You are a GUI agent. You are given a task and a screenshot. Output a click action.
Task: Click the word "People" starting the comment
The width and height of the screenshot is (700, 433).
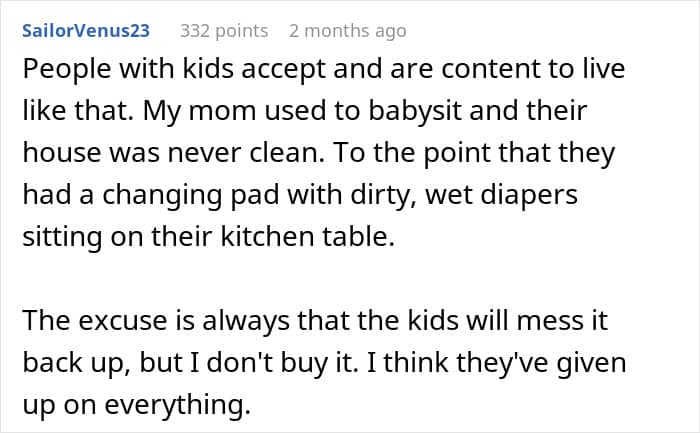tap(67, 70)
